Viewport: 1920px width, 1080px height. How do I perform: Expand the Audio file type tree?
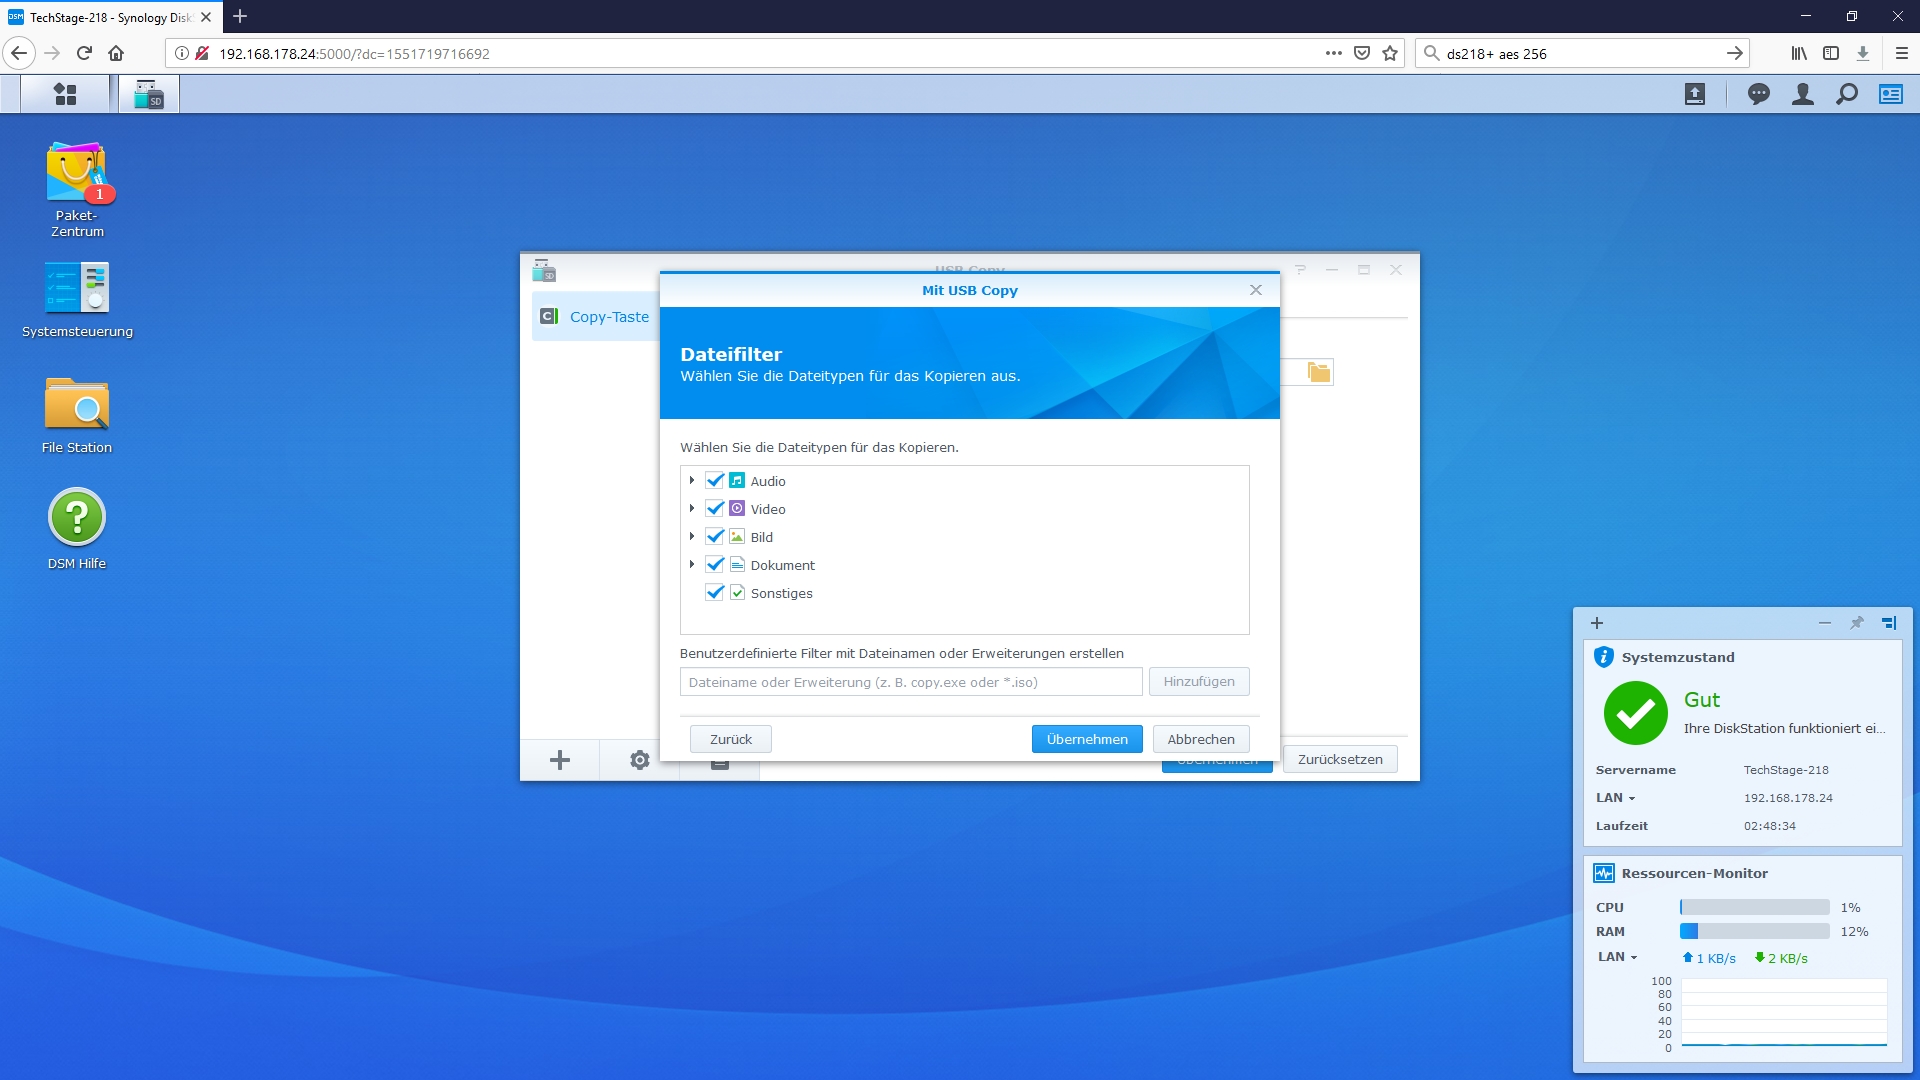691,481
